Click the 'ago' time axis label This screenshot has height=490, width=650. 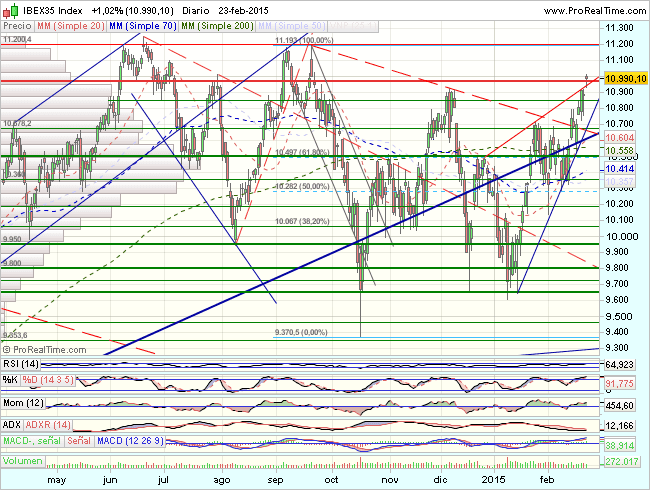point(222,480)
